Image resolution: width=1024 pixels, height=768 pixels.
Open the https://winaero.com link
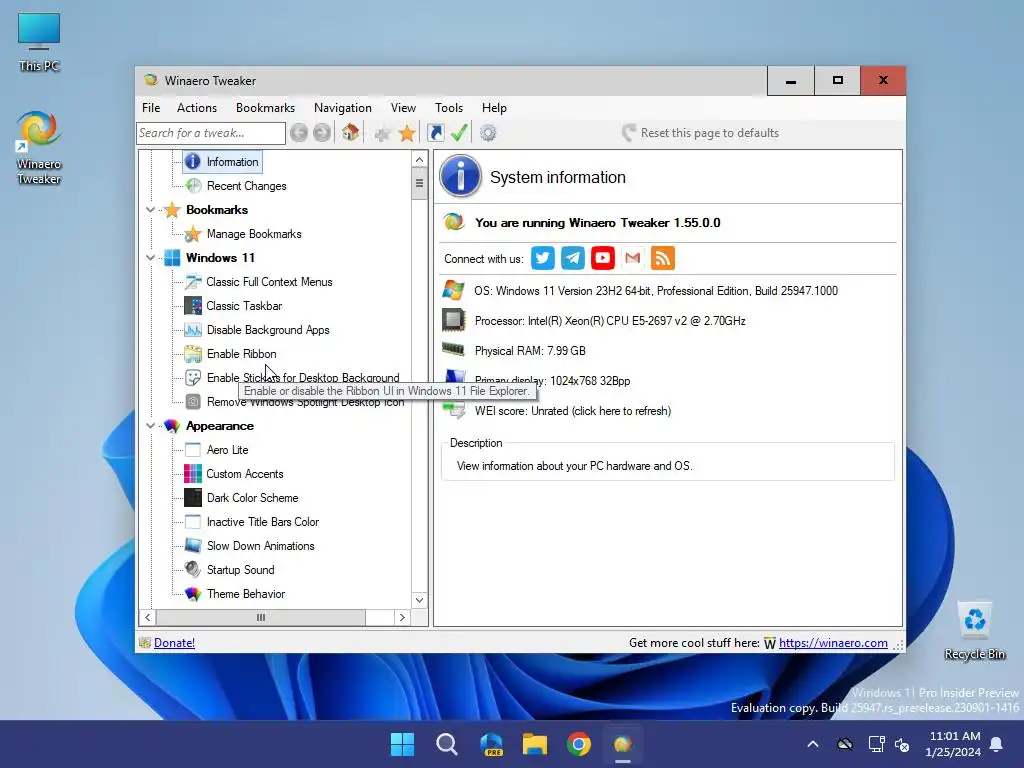(x=833, y=643)
